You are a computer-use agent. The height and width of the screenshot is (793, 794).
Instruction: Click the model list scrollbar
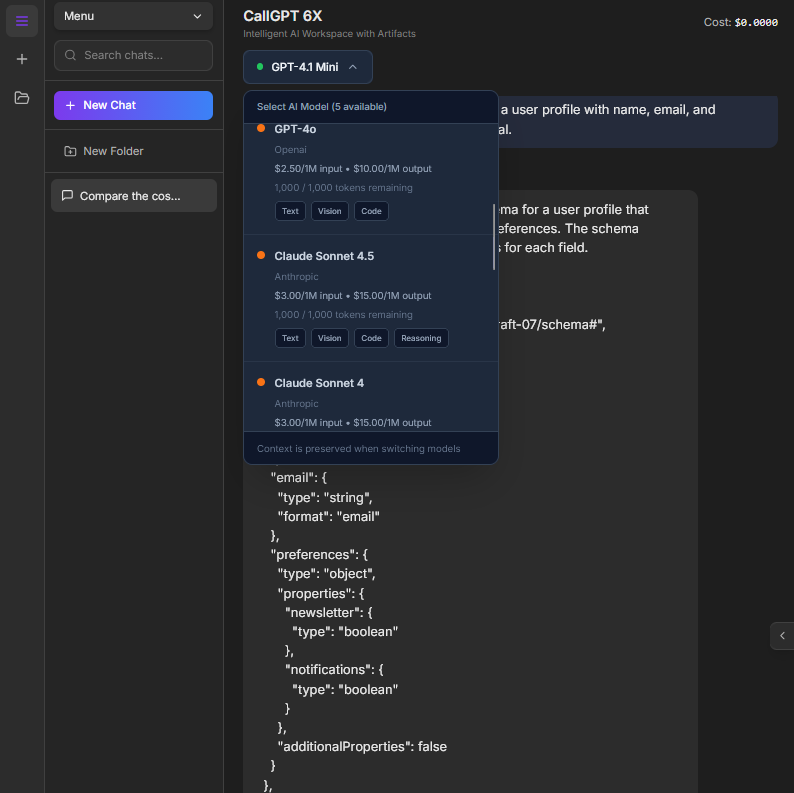(494, 235)
